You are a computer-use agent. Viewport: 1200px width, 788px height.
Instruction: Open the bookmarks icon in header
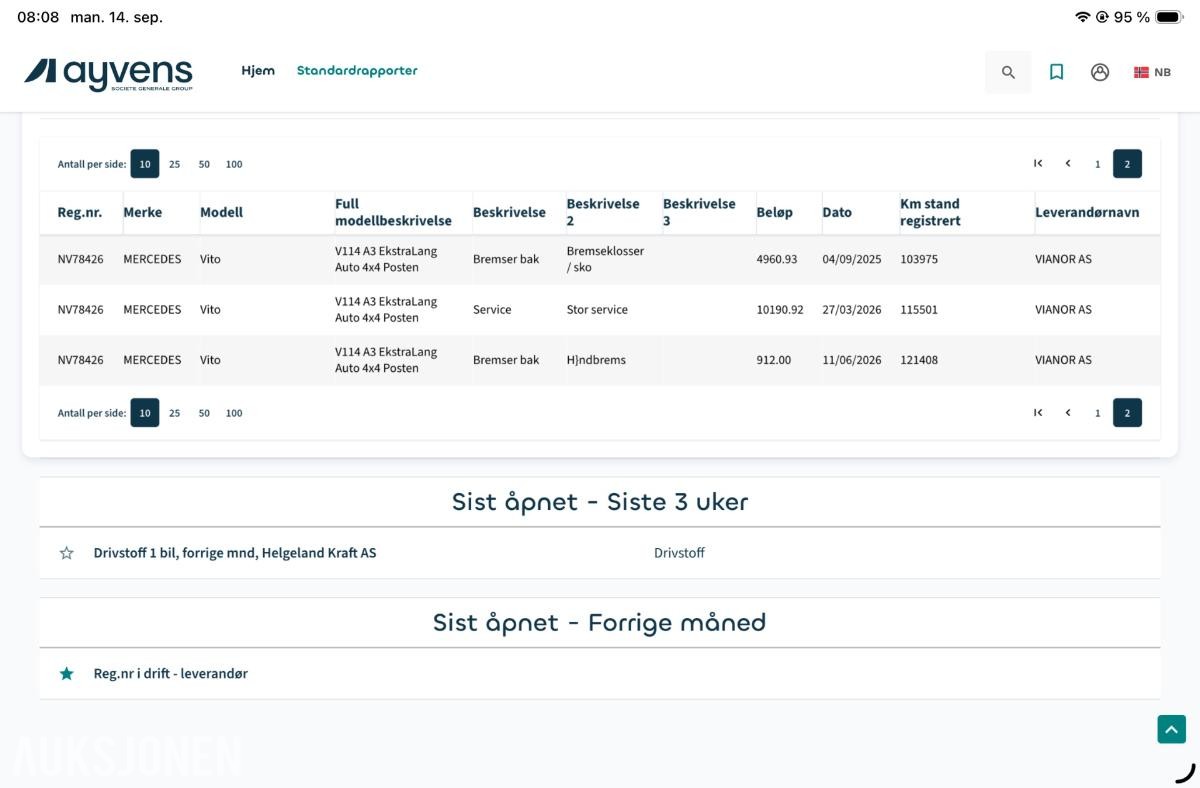1056,72
